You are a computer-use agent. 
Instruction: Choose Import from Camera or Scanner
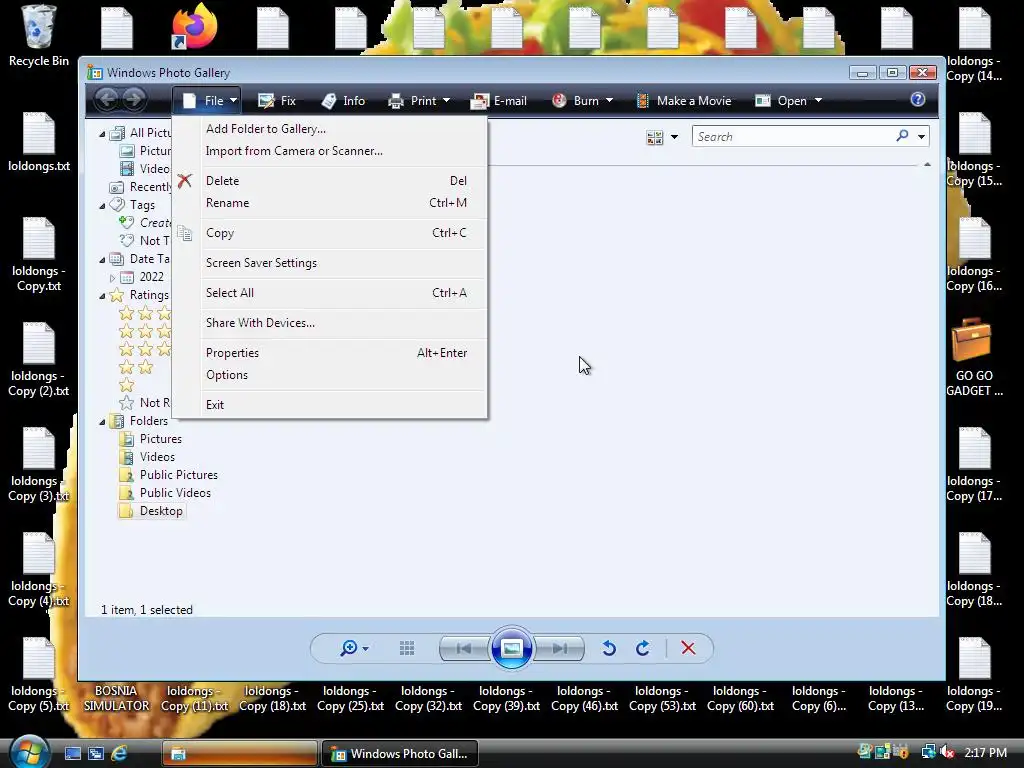click(295, 151)
